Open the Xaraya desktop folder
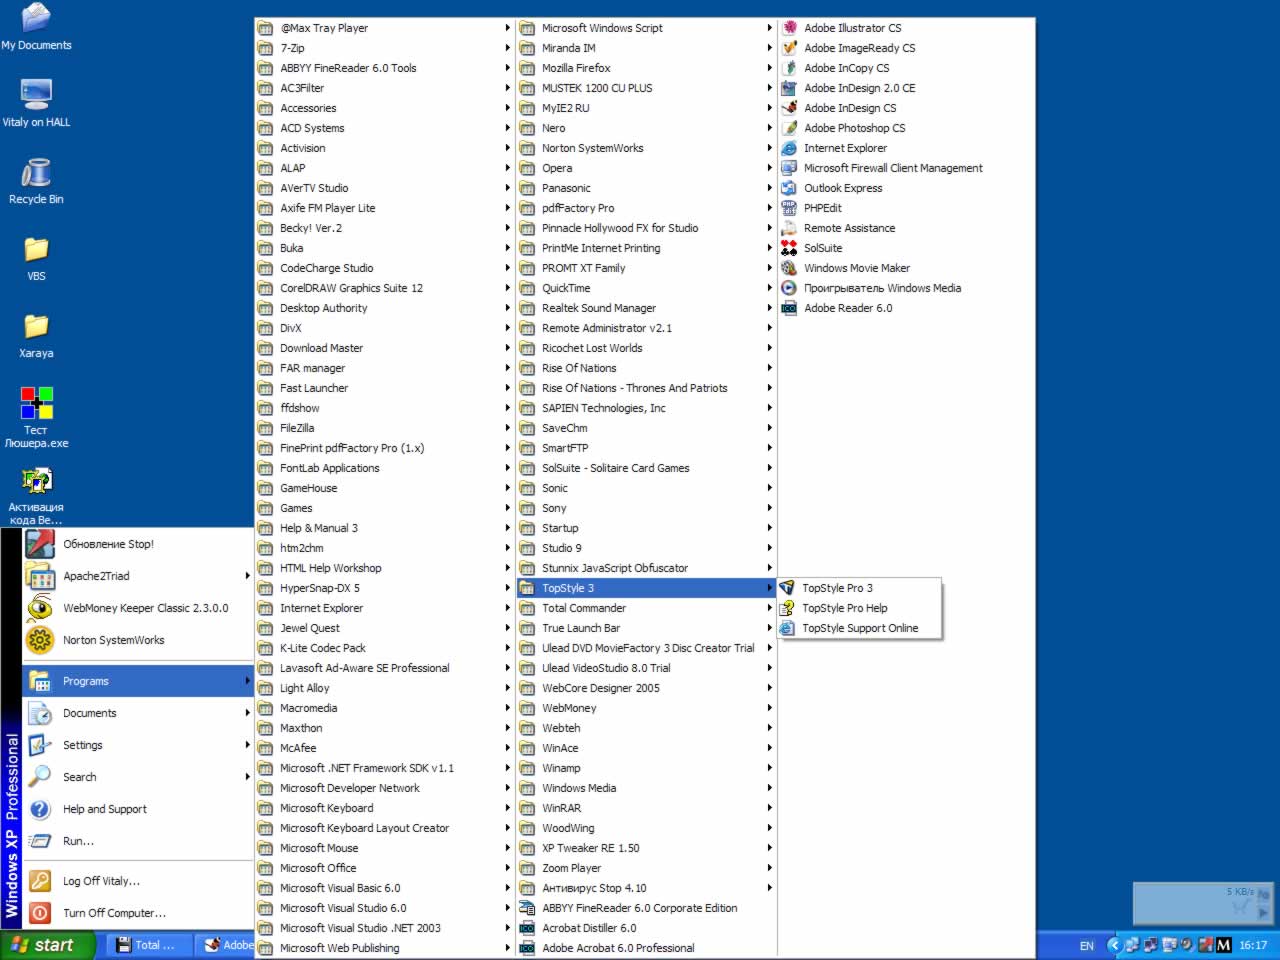Image resolution: width=1280 pixels, height=960 pixels. pyautogui.click(x=36, y=335)
